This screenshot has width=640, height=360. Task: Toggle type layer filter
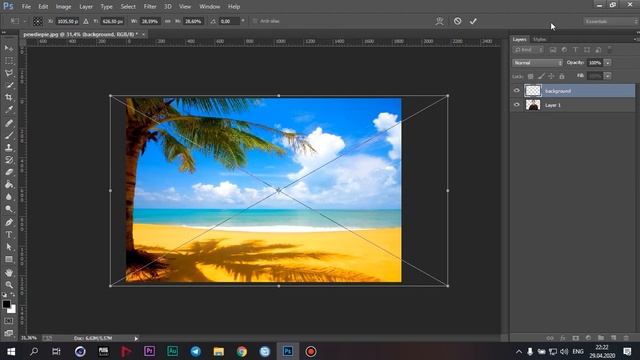coord(576,50)
